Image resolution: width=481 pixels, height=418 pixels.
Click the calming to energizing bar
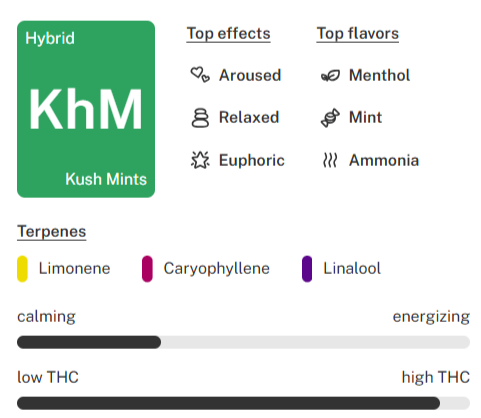[x=243, y=342]
